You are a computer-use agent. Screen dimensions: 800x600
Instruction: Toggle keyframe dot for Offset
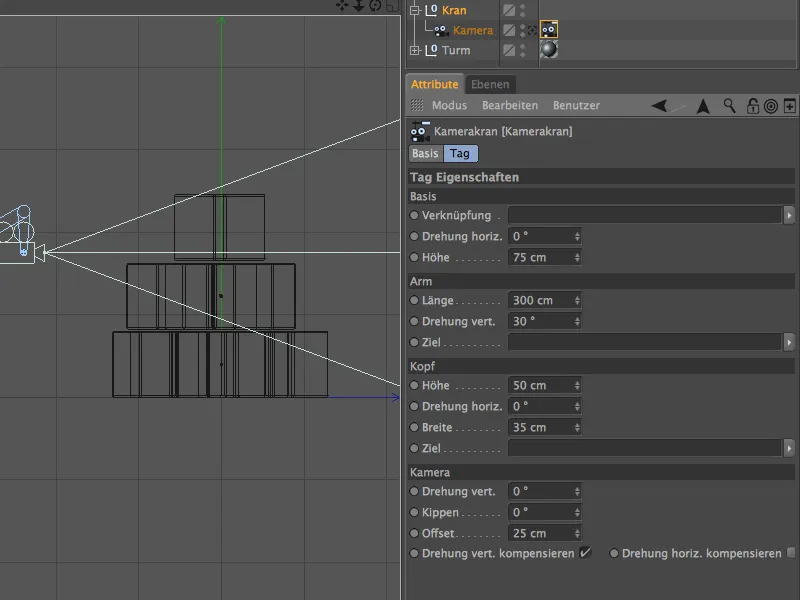coord(414,533)
